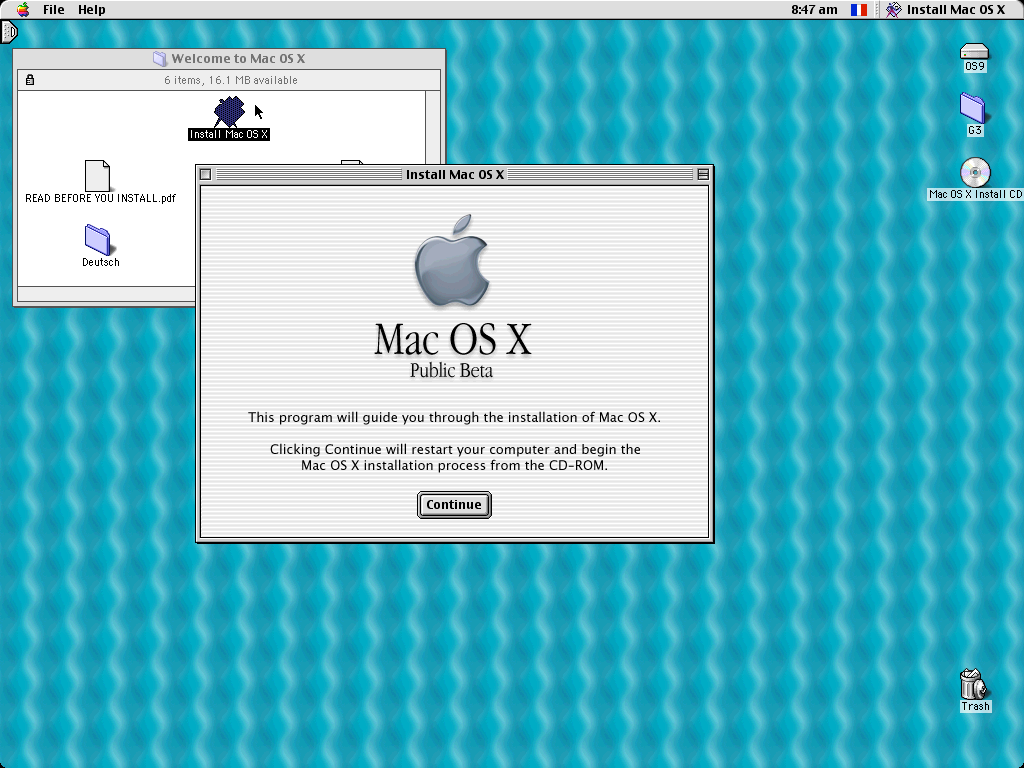1024x768 pixels.
Task: Select the Mac OS X Install CD icon
Action: [975, 172]
